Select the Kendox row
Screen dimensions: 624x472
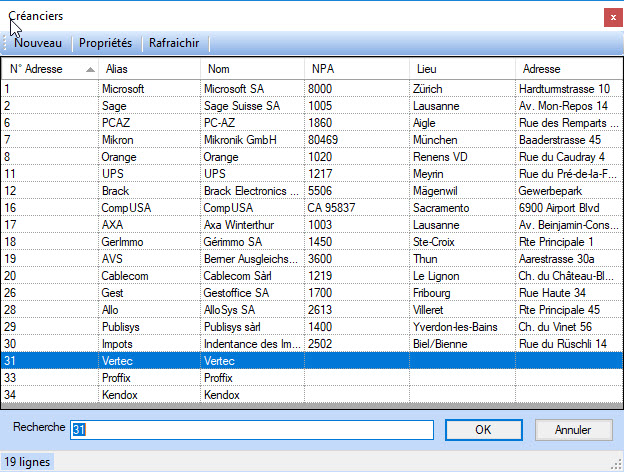coord(312,395)
